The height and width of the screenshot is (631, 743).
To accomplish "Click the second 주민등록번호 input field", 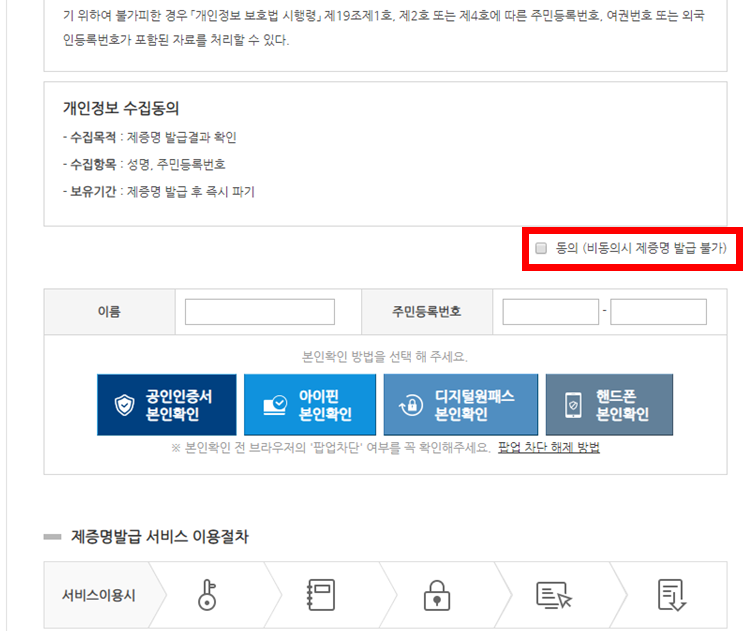I will pos(658,312).
